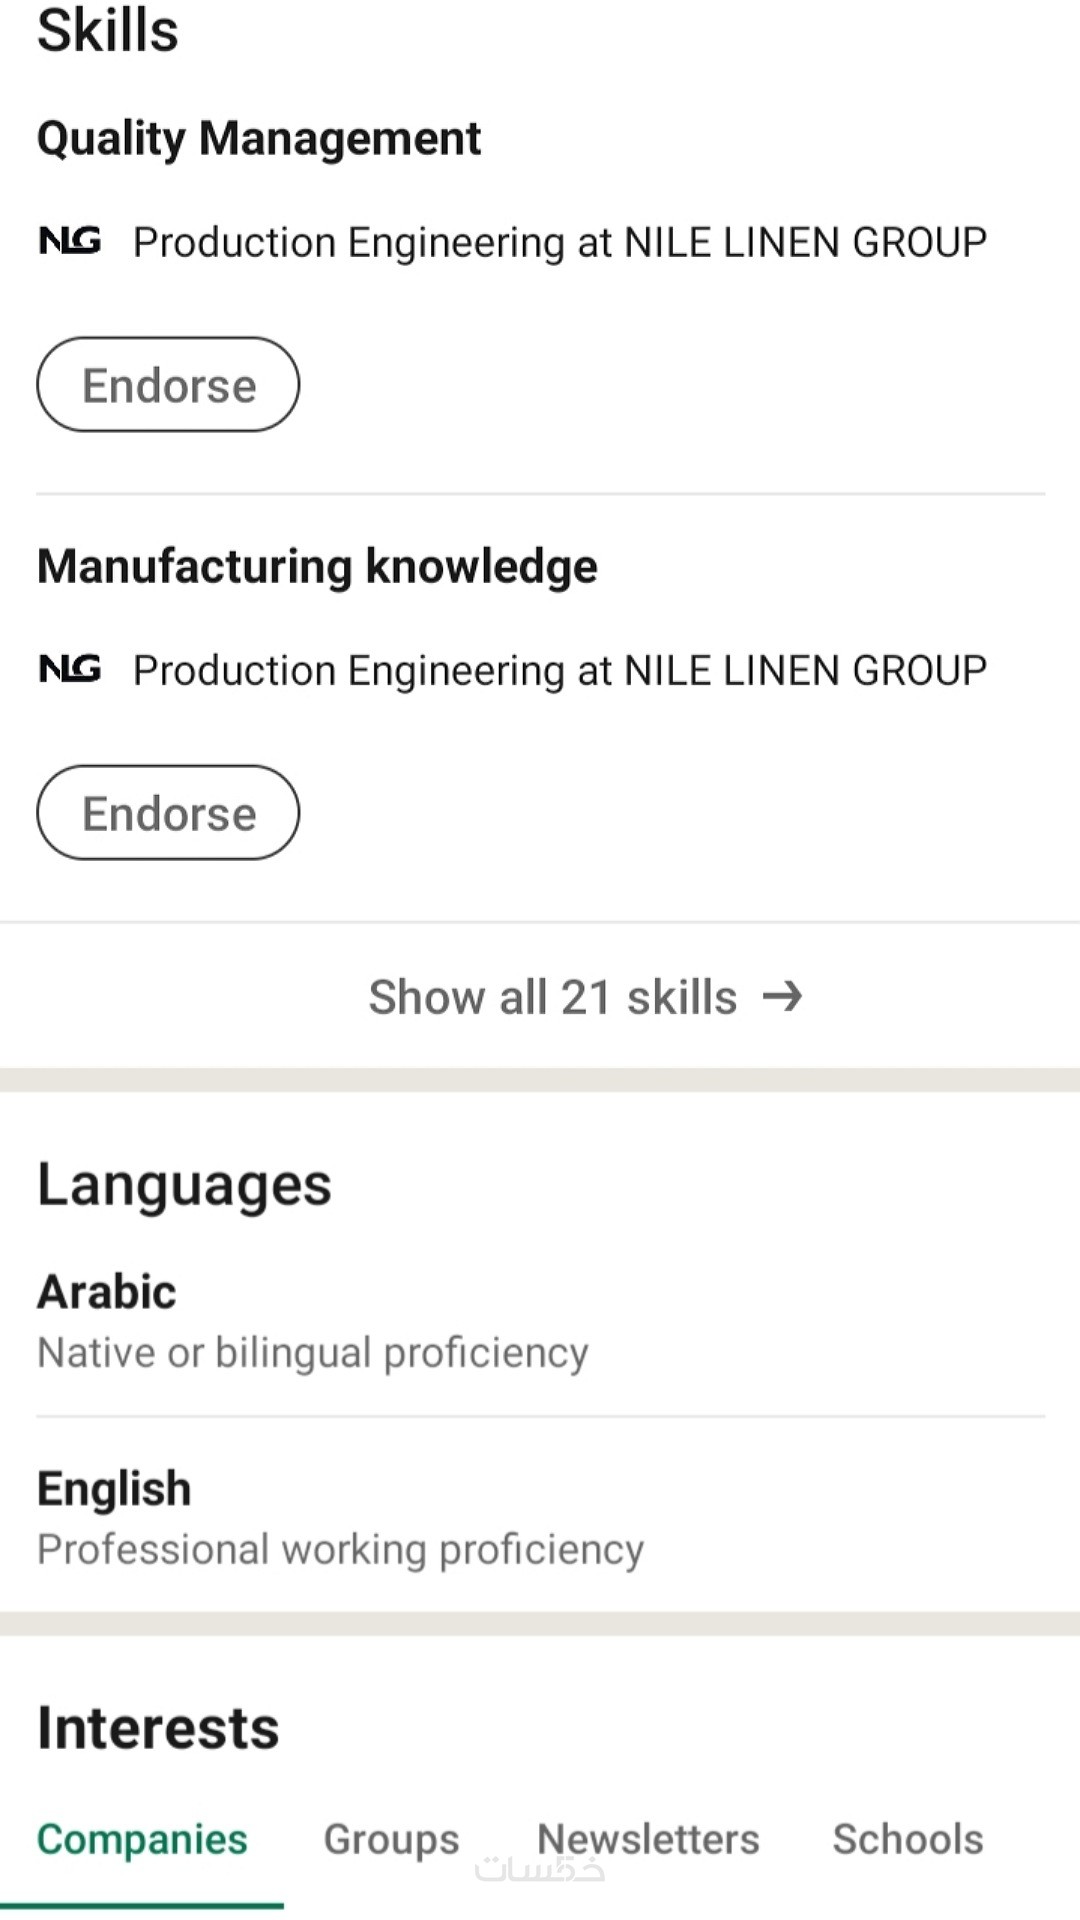The width and height of the screenshot is (1080, 1920).
Task: Tap the Skills section heading
Action: click(x=108, y=30)
